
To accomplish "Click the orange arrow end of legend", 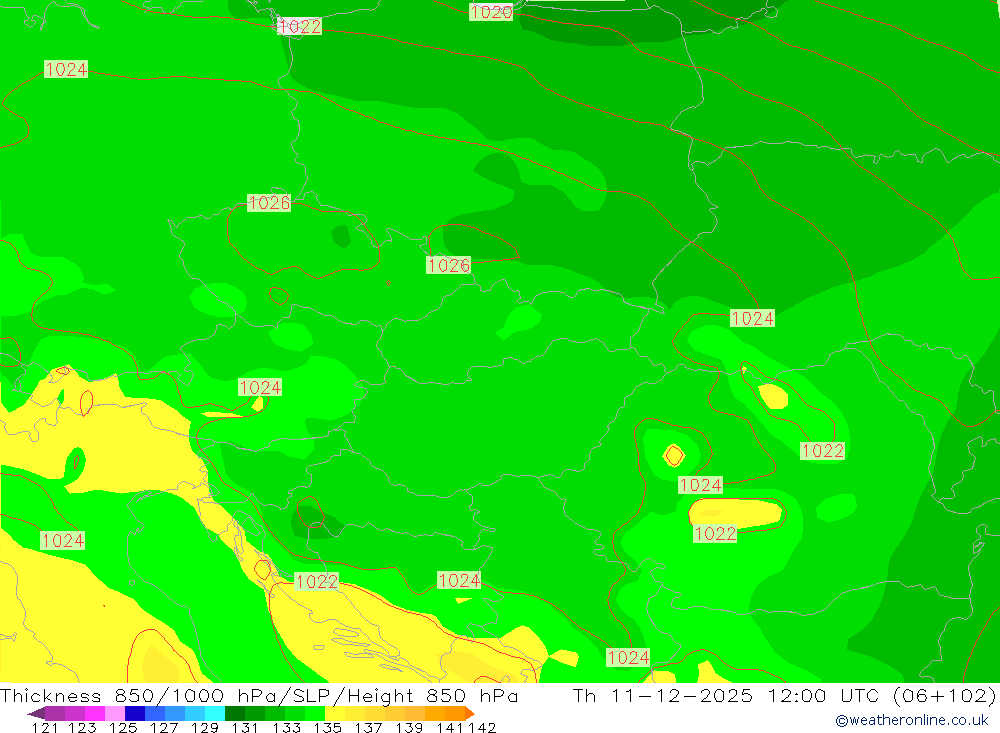I will [x=470, y=713].
